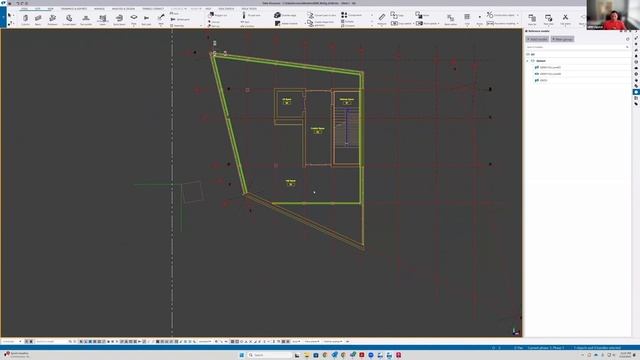640x360 pixels.
Task: Open the Construction object dropdown arrow
Action: tap(518, 16)
